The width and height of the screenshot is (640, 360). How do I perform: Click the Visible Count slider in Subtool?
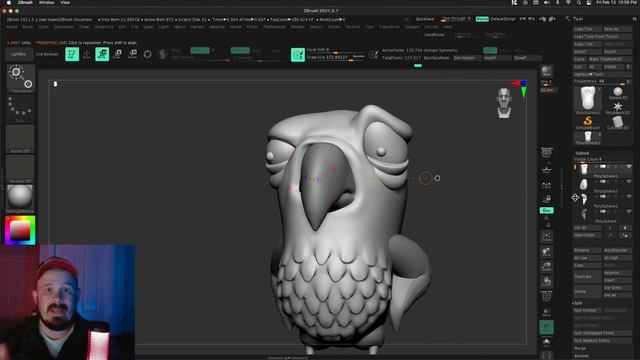click(602, 159)
